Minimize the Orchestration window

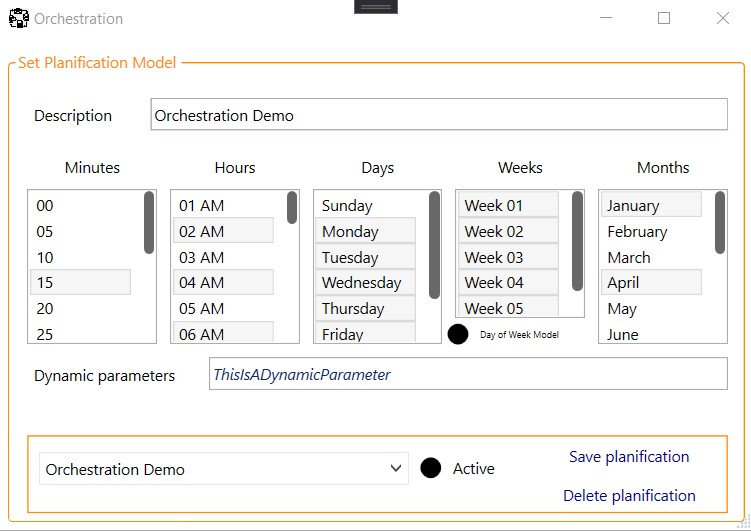point(606,18)
